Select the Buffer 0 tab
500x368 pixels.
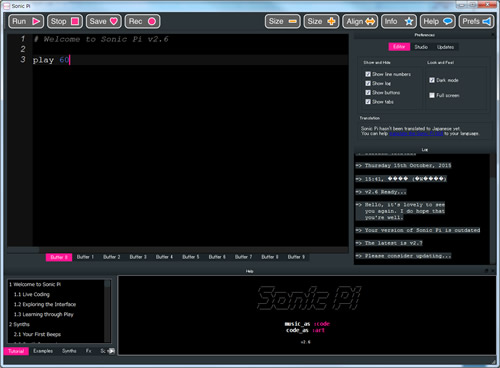tap(59, 257)
